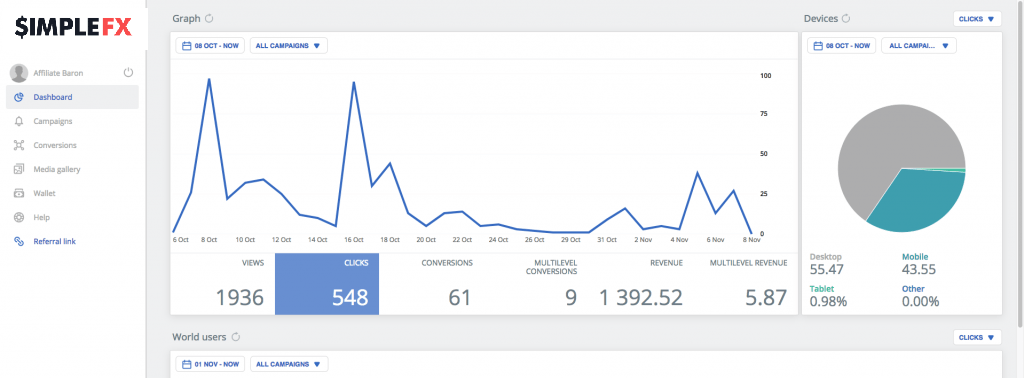Refresh the Graph panel
Image resolution: width=1024 pixels, height=378 pixels.
point(209,18)
